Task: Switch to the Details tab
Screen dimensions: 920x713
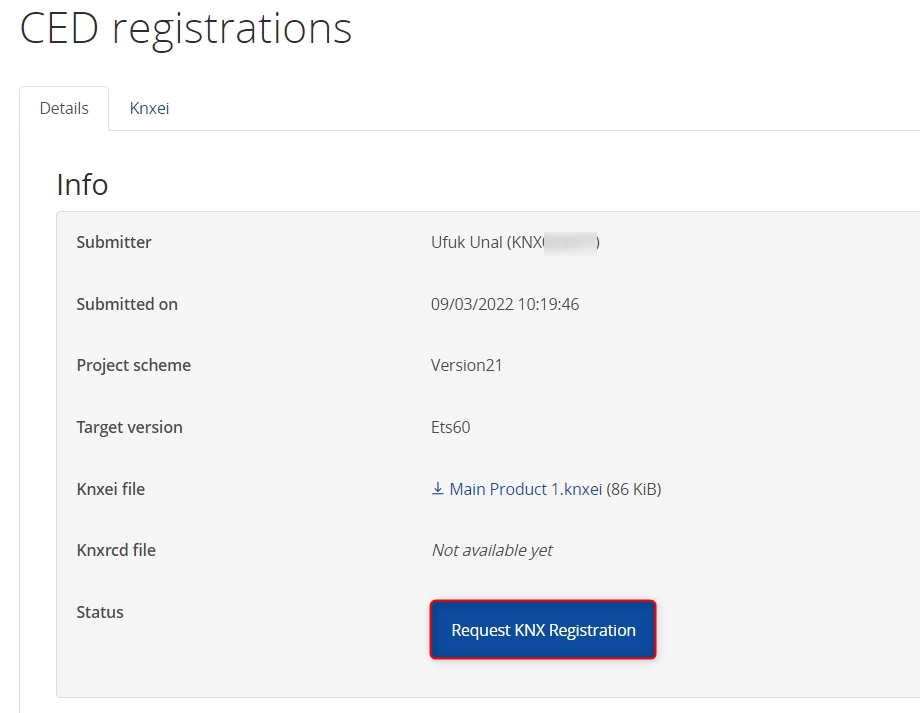Action: coord(63,108)
